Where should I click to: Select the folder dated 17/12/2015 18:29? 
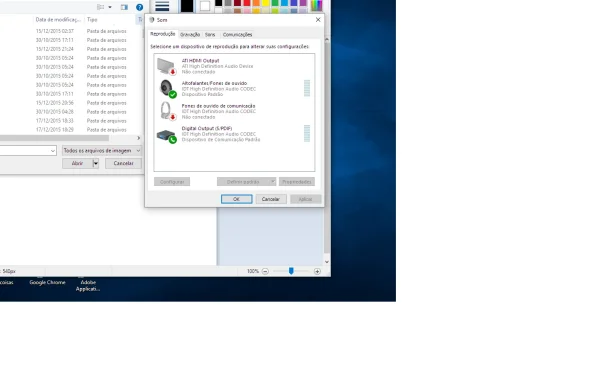pos(71,130)
